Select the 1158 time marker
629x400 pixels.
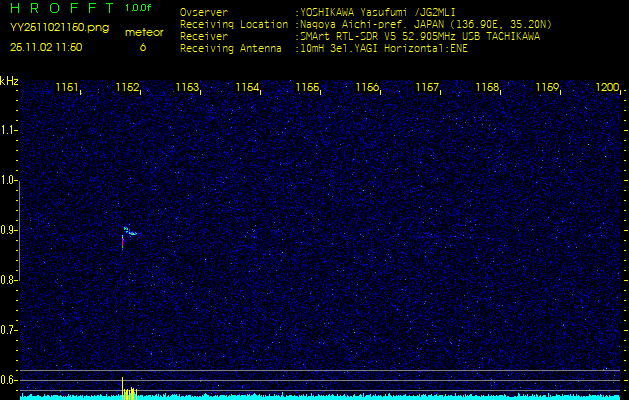click(x=487, y=88)
